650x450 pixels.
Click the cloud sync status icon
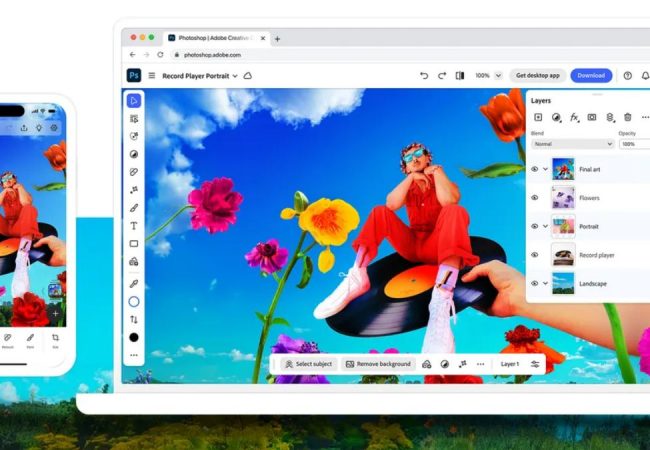point(247,76)
